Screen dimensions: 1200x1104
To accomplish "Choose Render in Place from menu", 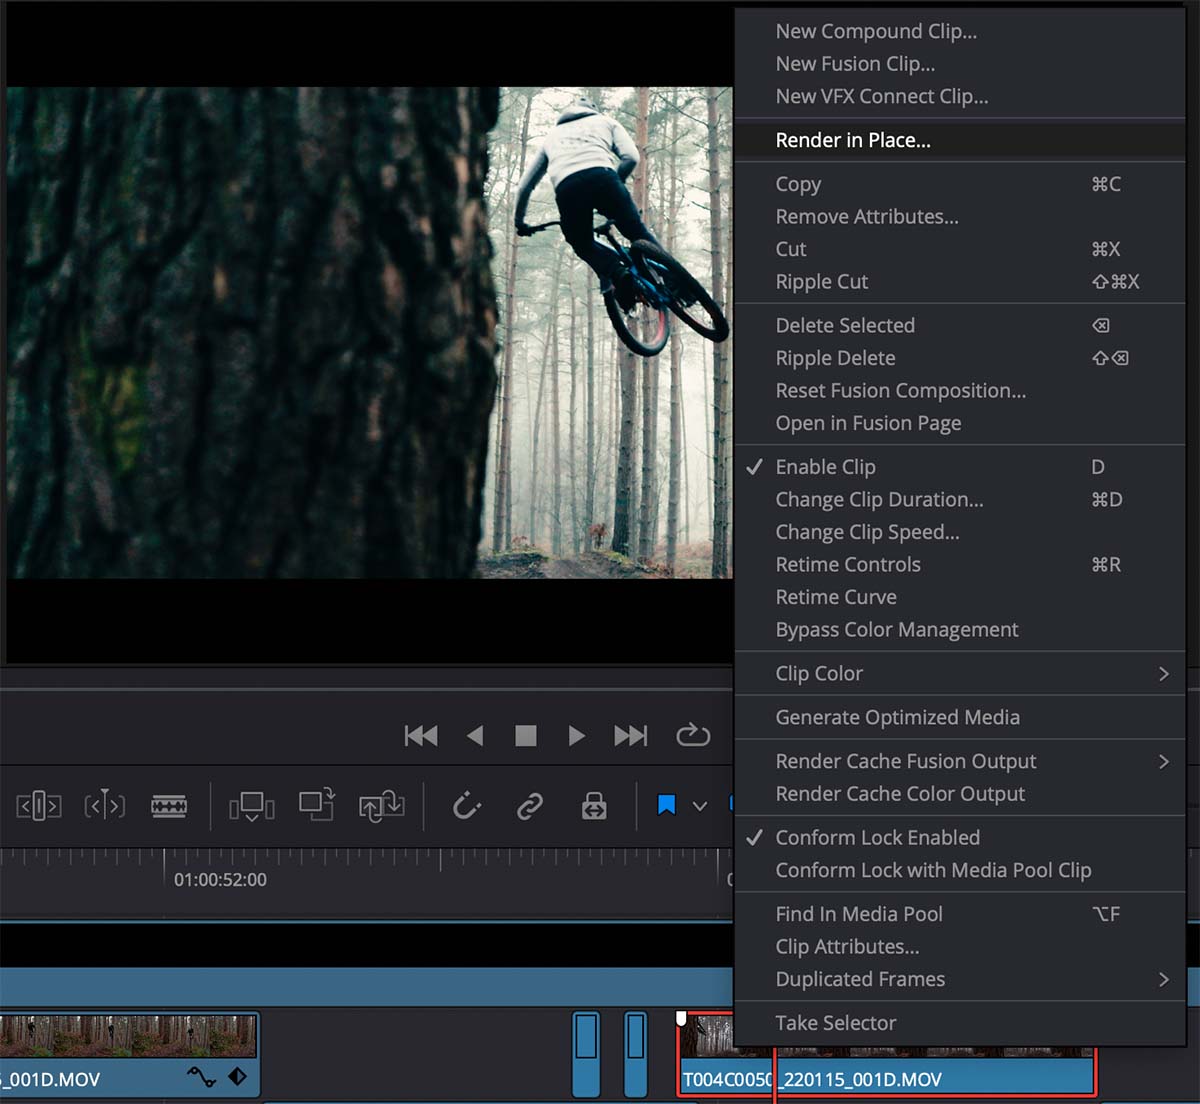I will point(853,141).
